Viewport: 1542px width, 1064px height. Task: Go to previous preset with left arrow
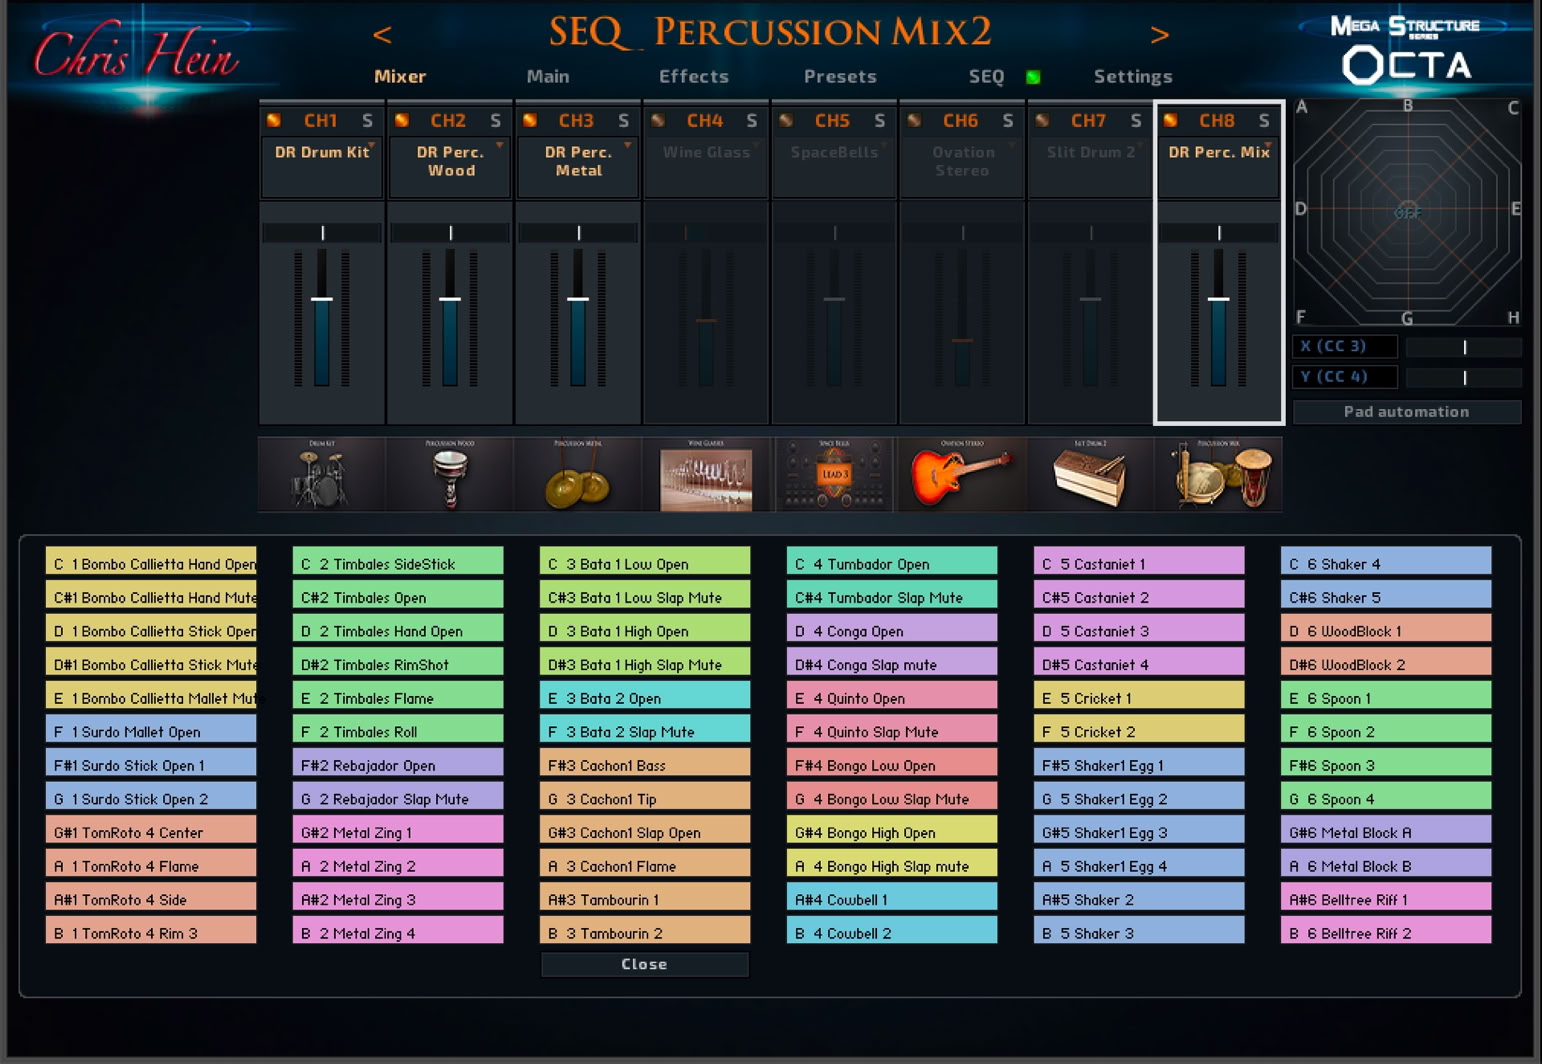point(382,35)
